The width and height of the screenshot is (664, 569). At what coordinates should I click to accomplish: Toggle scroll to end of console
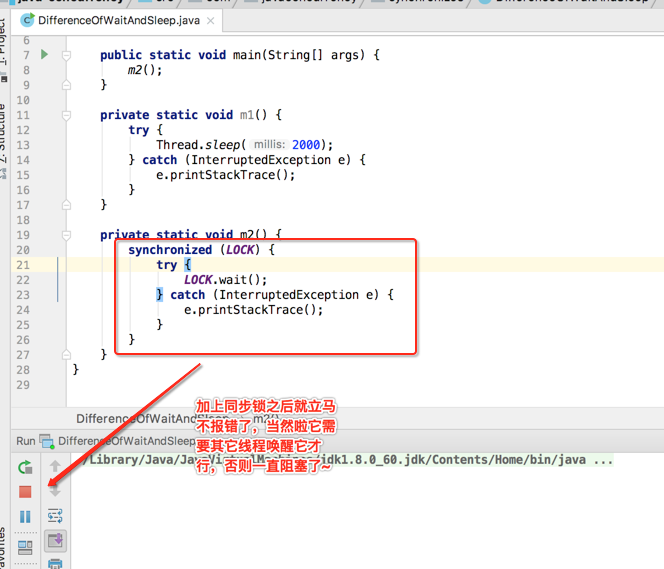55,541
